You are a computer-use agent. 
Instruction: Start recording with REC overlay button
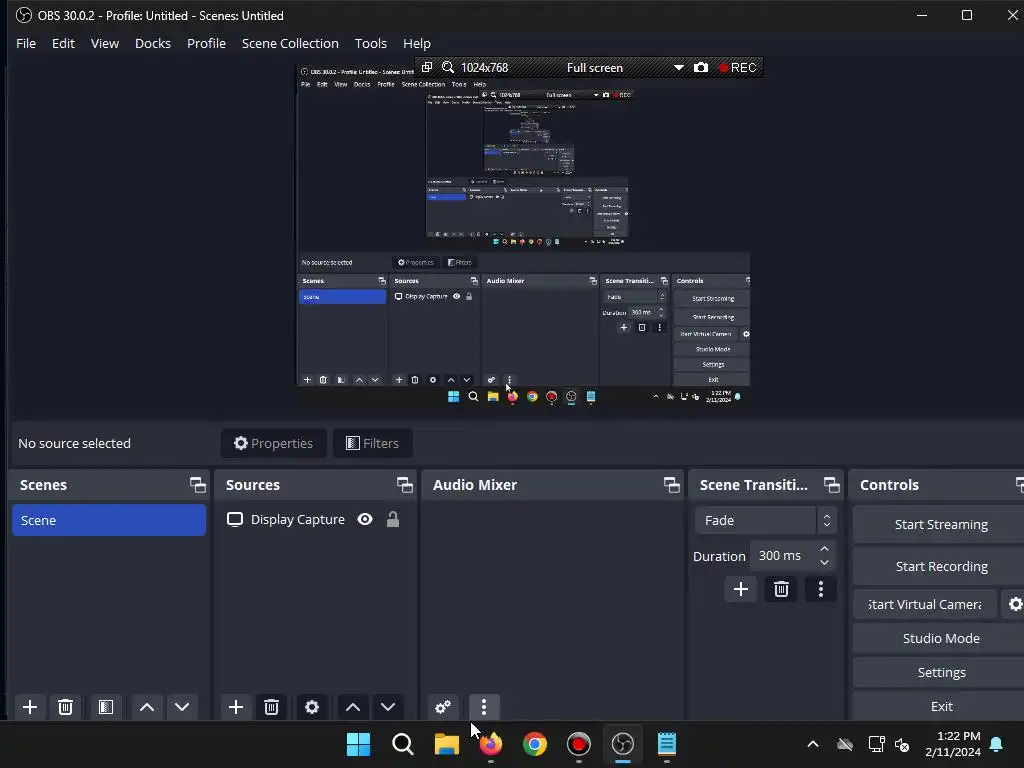(738, 67)
